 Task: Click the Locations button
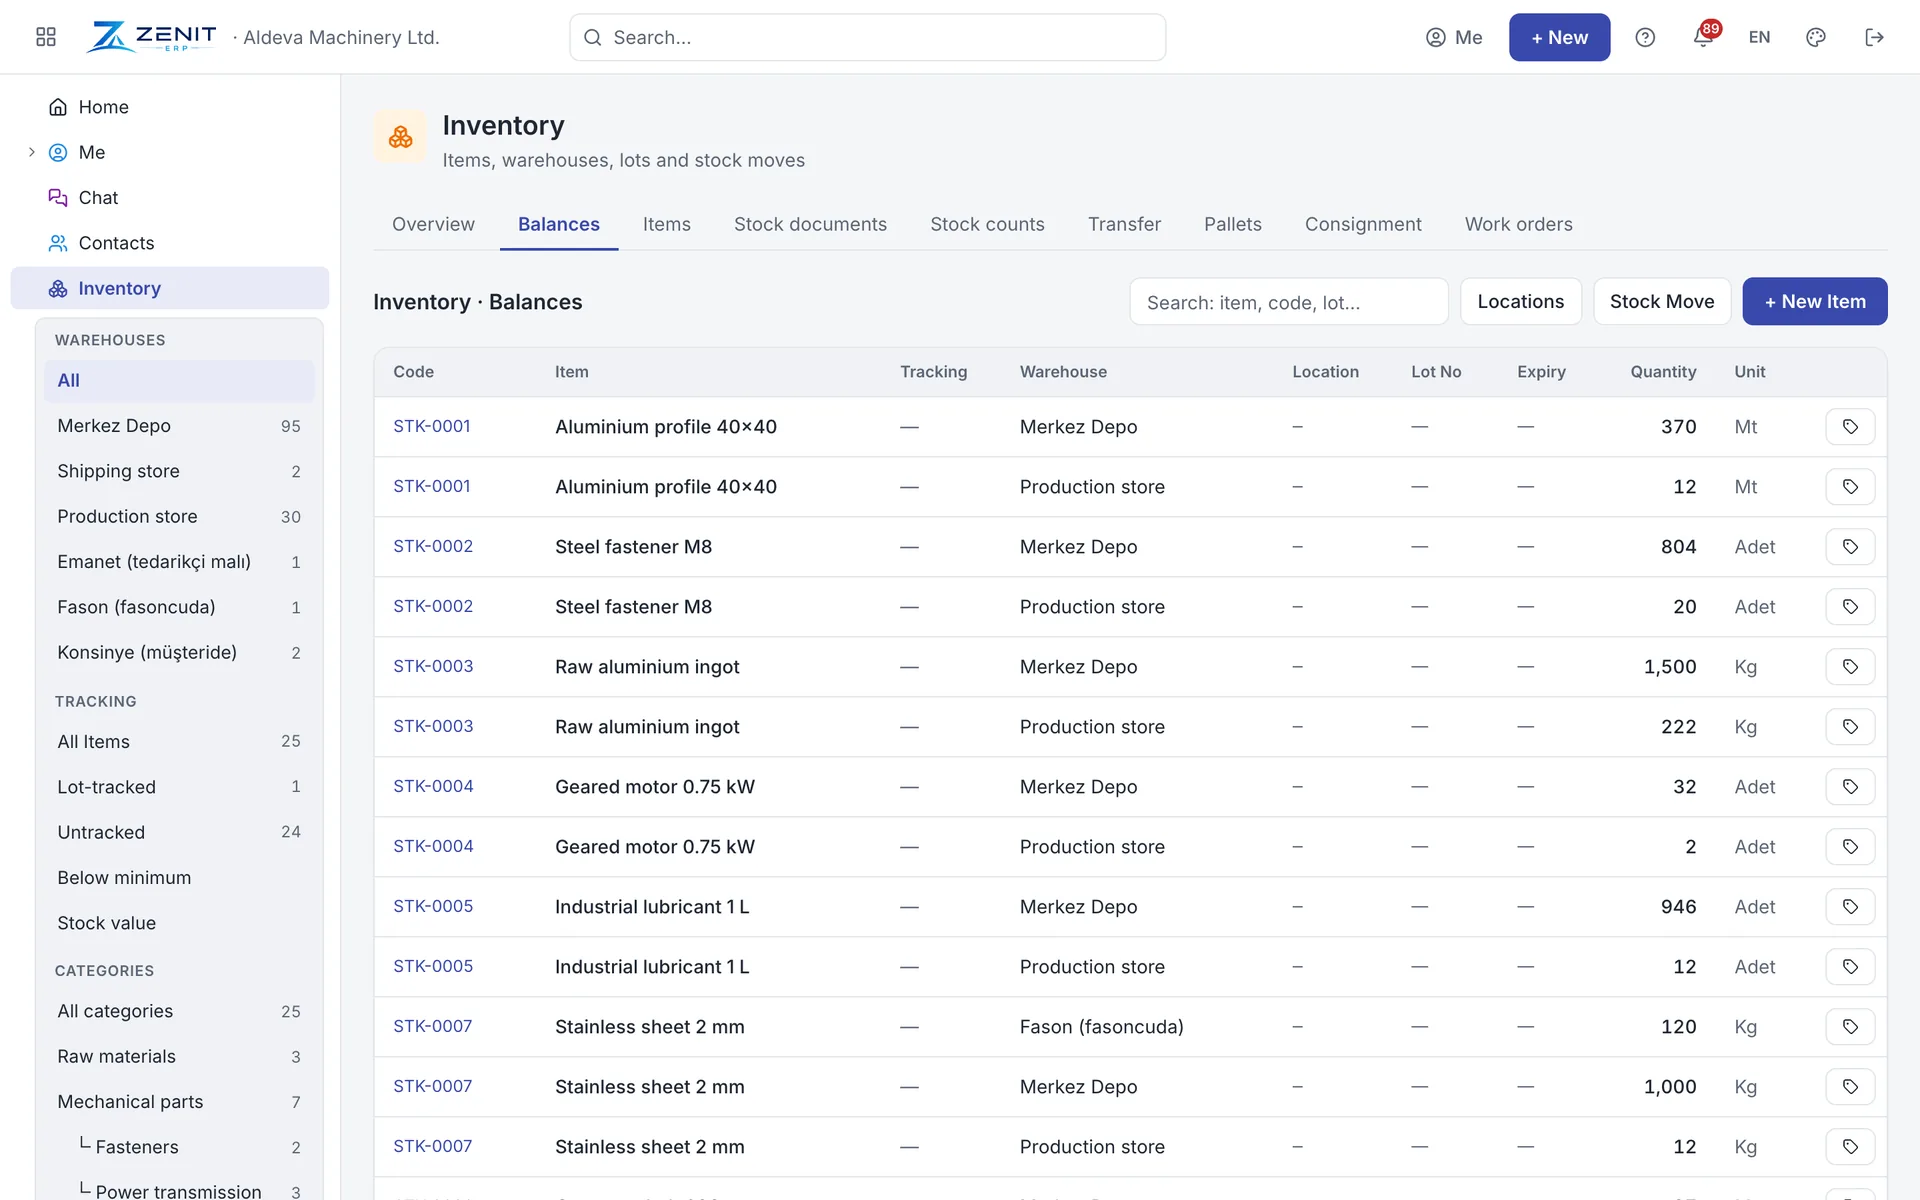pyautogui.click(x=1520, y=301)
